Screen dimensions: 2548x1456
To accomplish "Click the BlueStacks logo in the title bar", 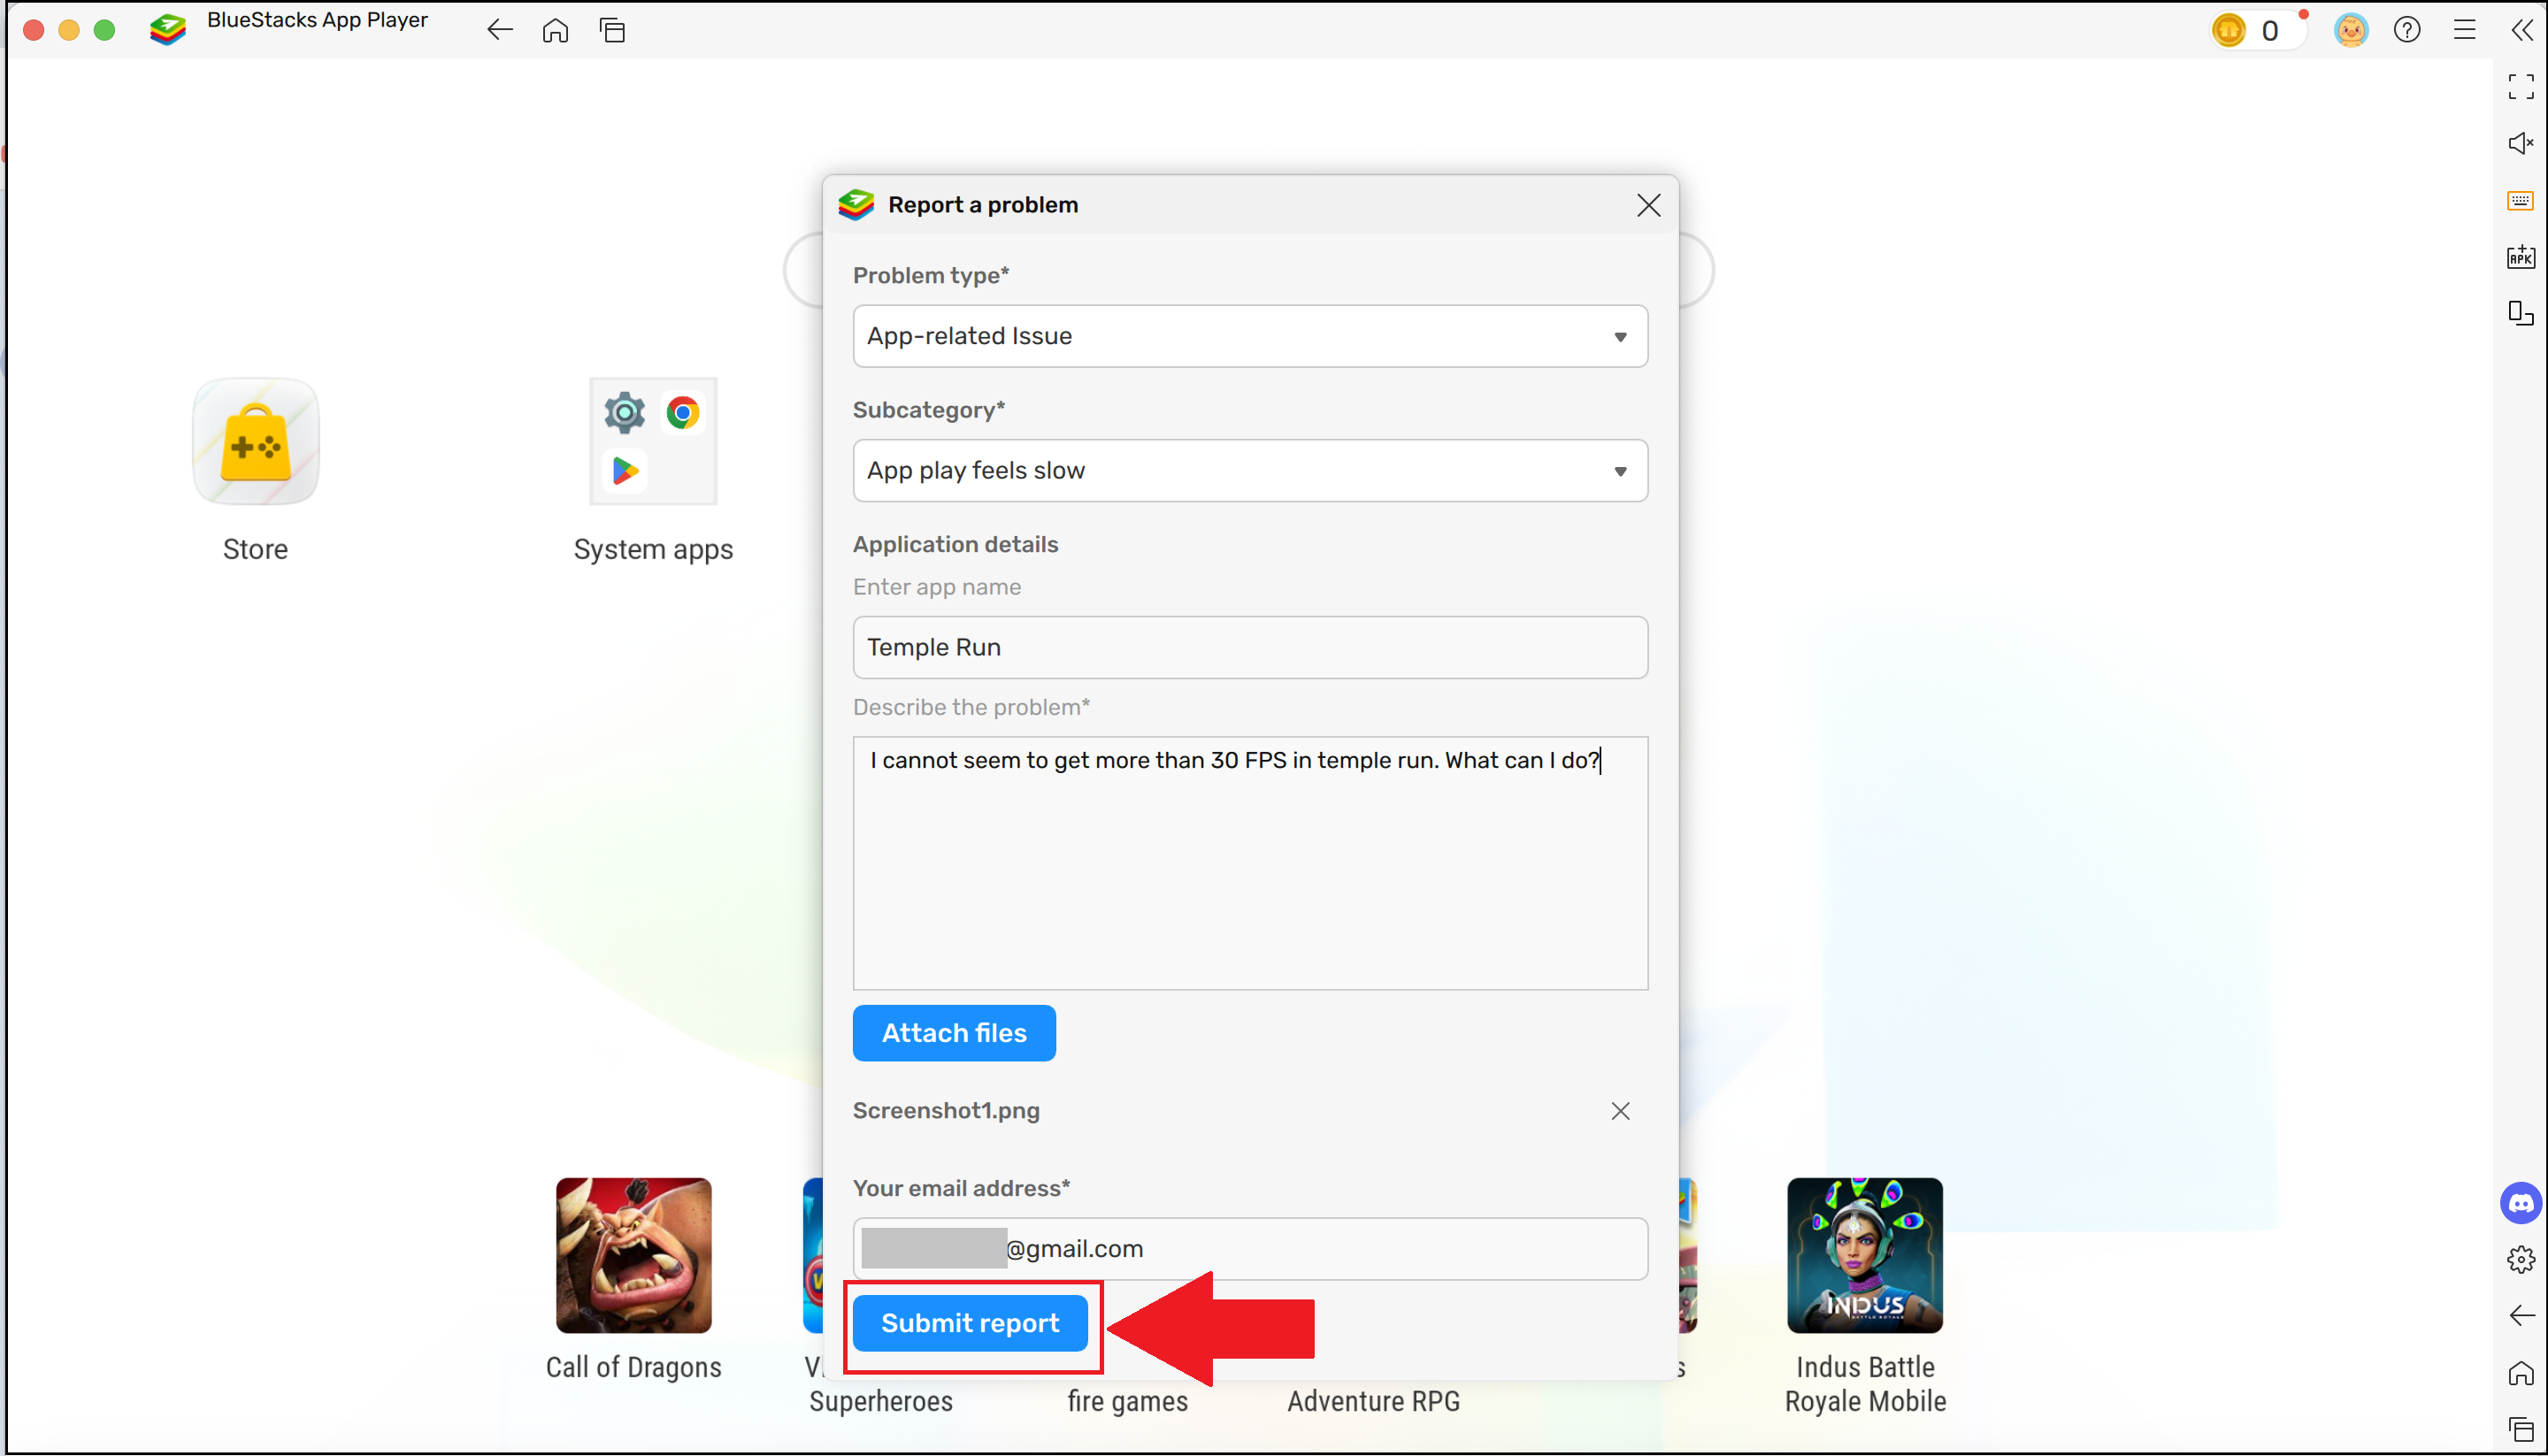I will pyautogui.click(x=168, y=30).
